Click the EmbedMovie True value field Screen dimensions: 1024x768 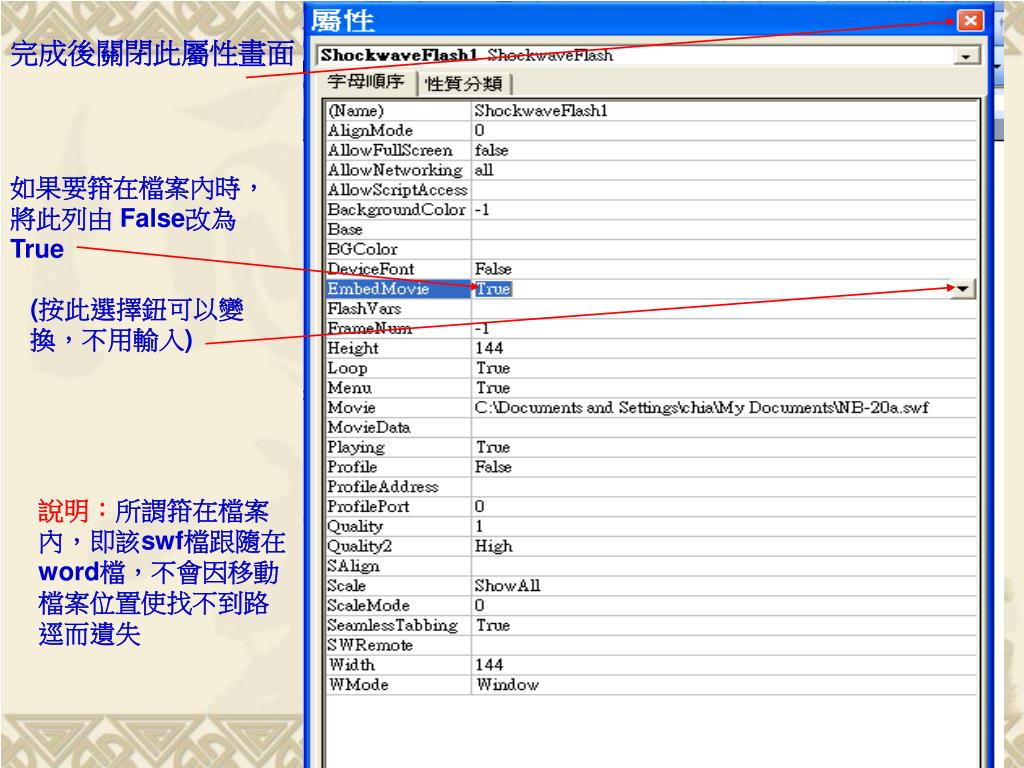(711, 289)
